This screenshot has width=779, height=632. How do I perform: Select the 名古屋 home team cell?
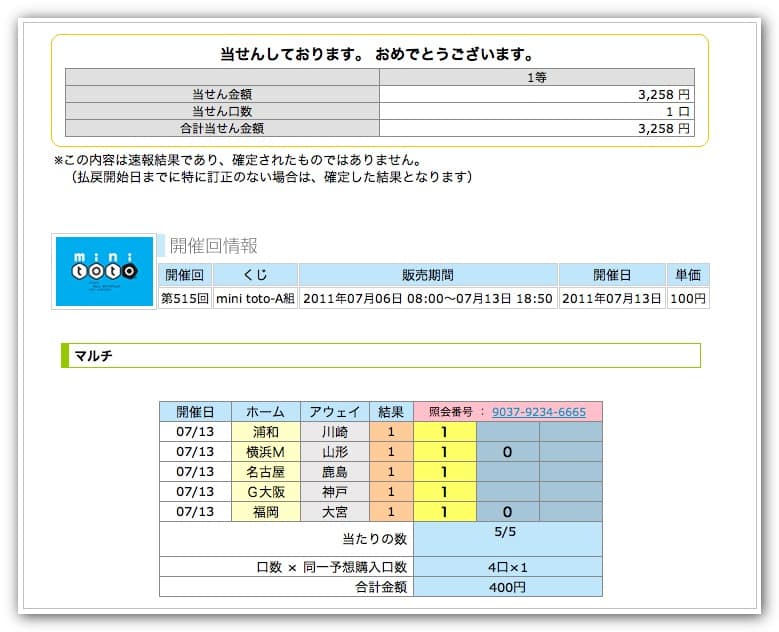(265, 472)
